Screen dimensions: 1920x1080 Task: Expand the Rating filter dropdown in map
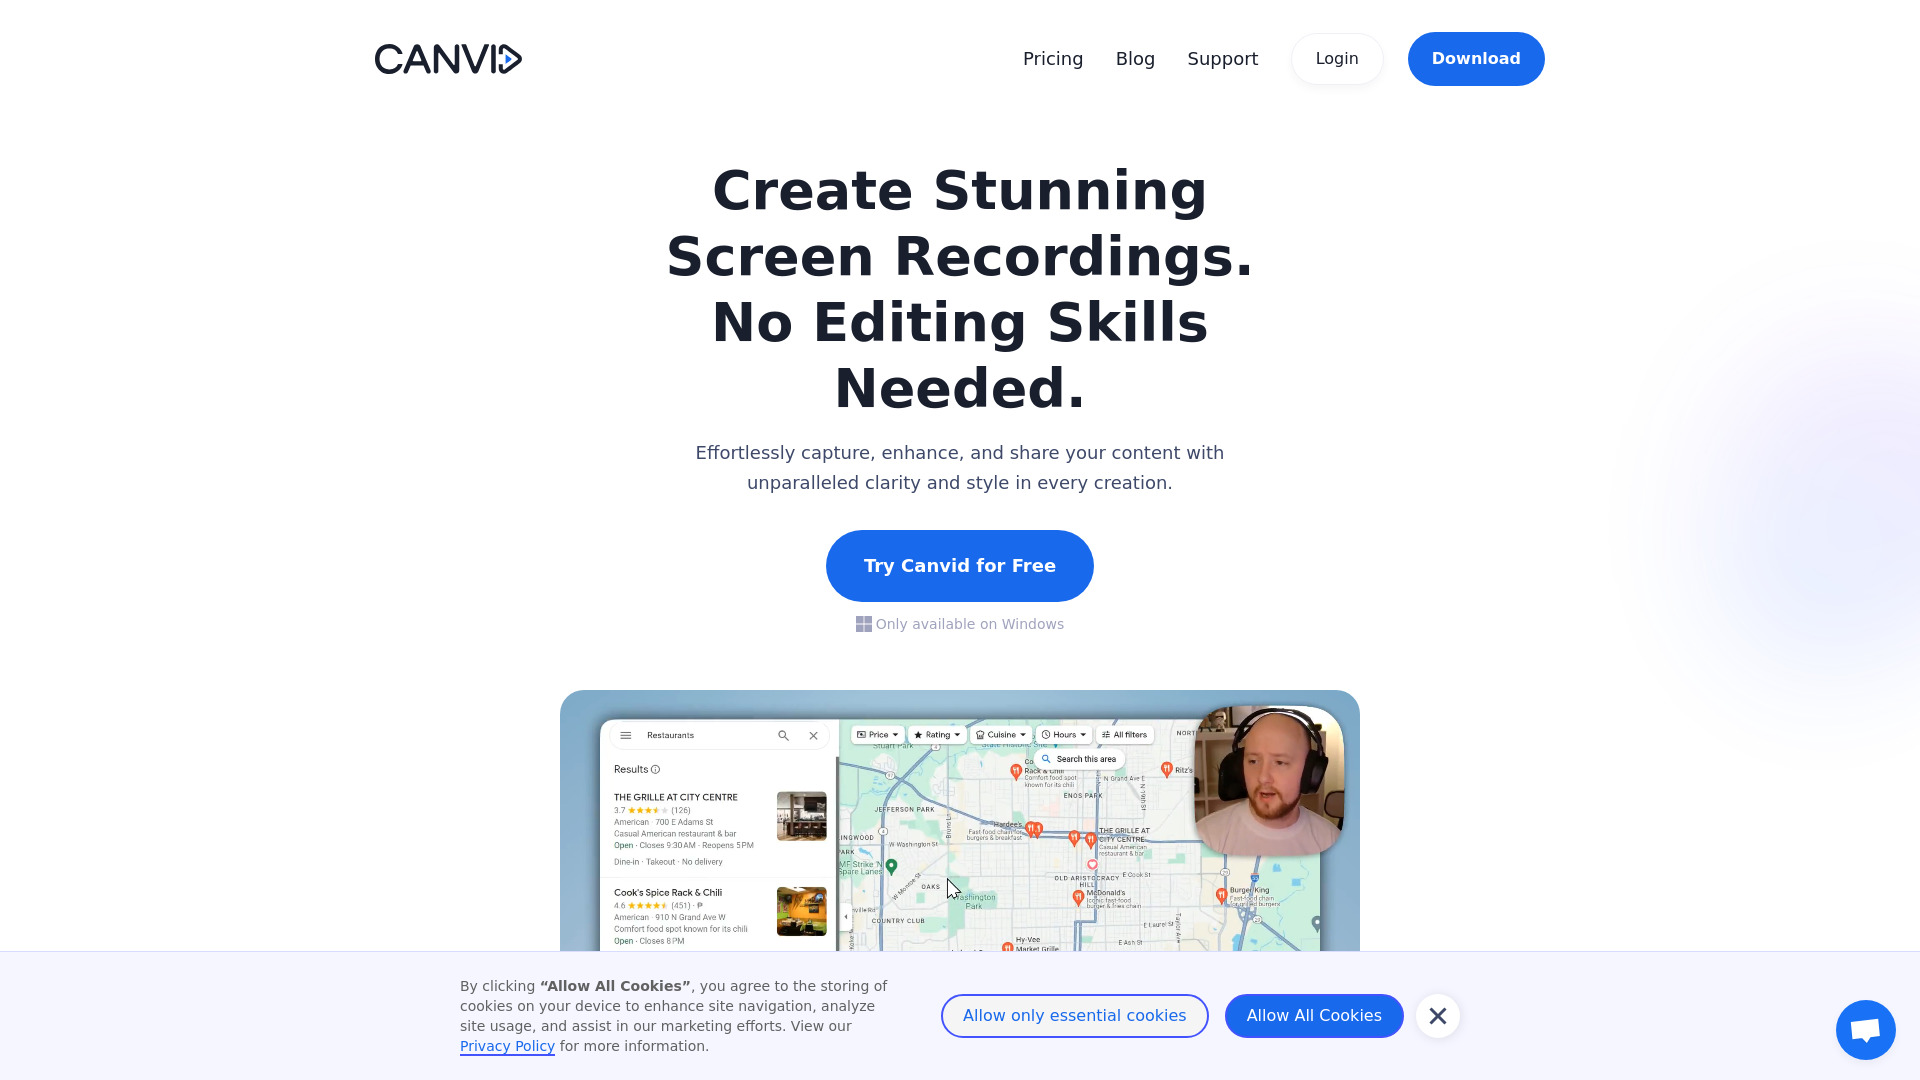coord(938,735)
